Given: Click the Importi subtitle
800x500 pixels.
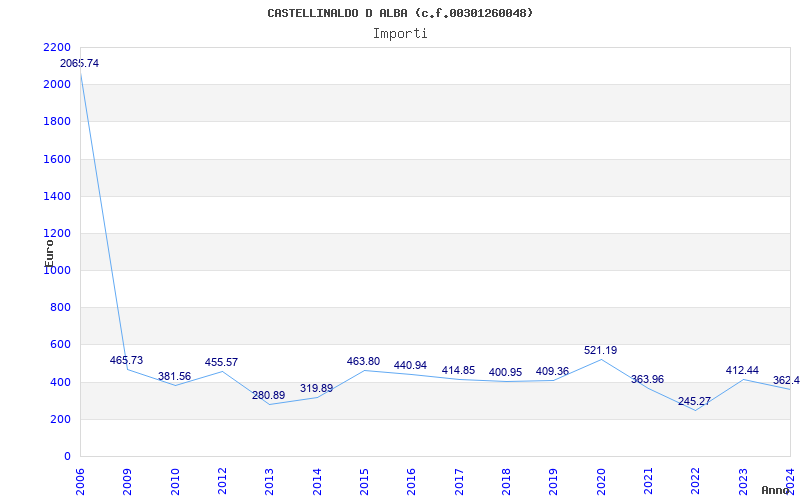Looking at the screenshot, I should 400,33.
